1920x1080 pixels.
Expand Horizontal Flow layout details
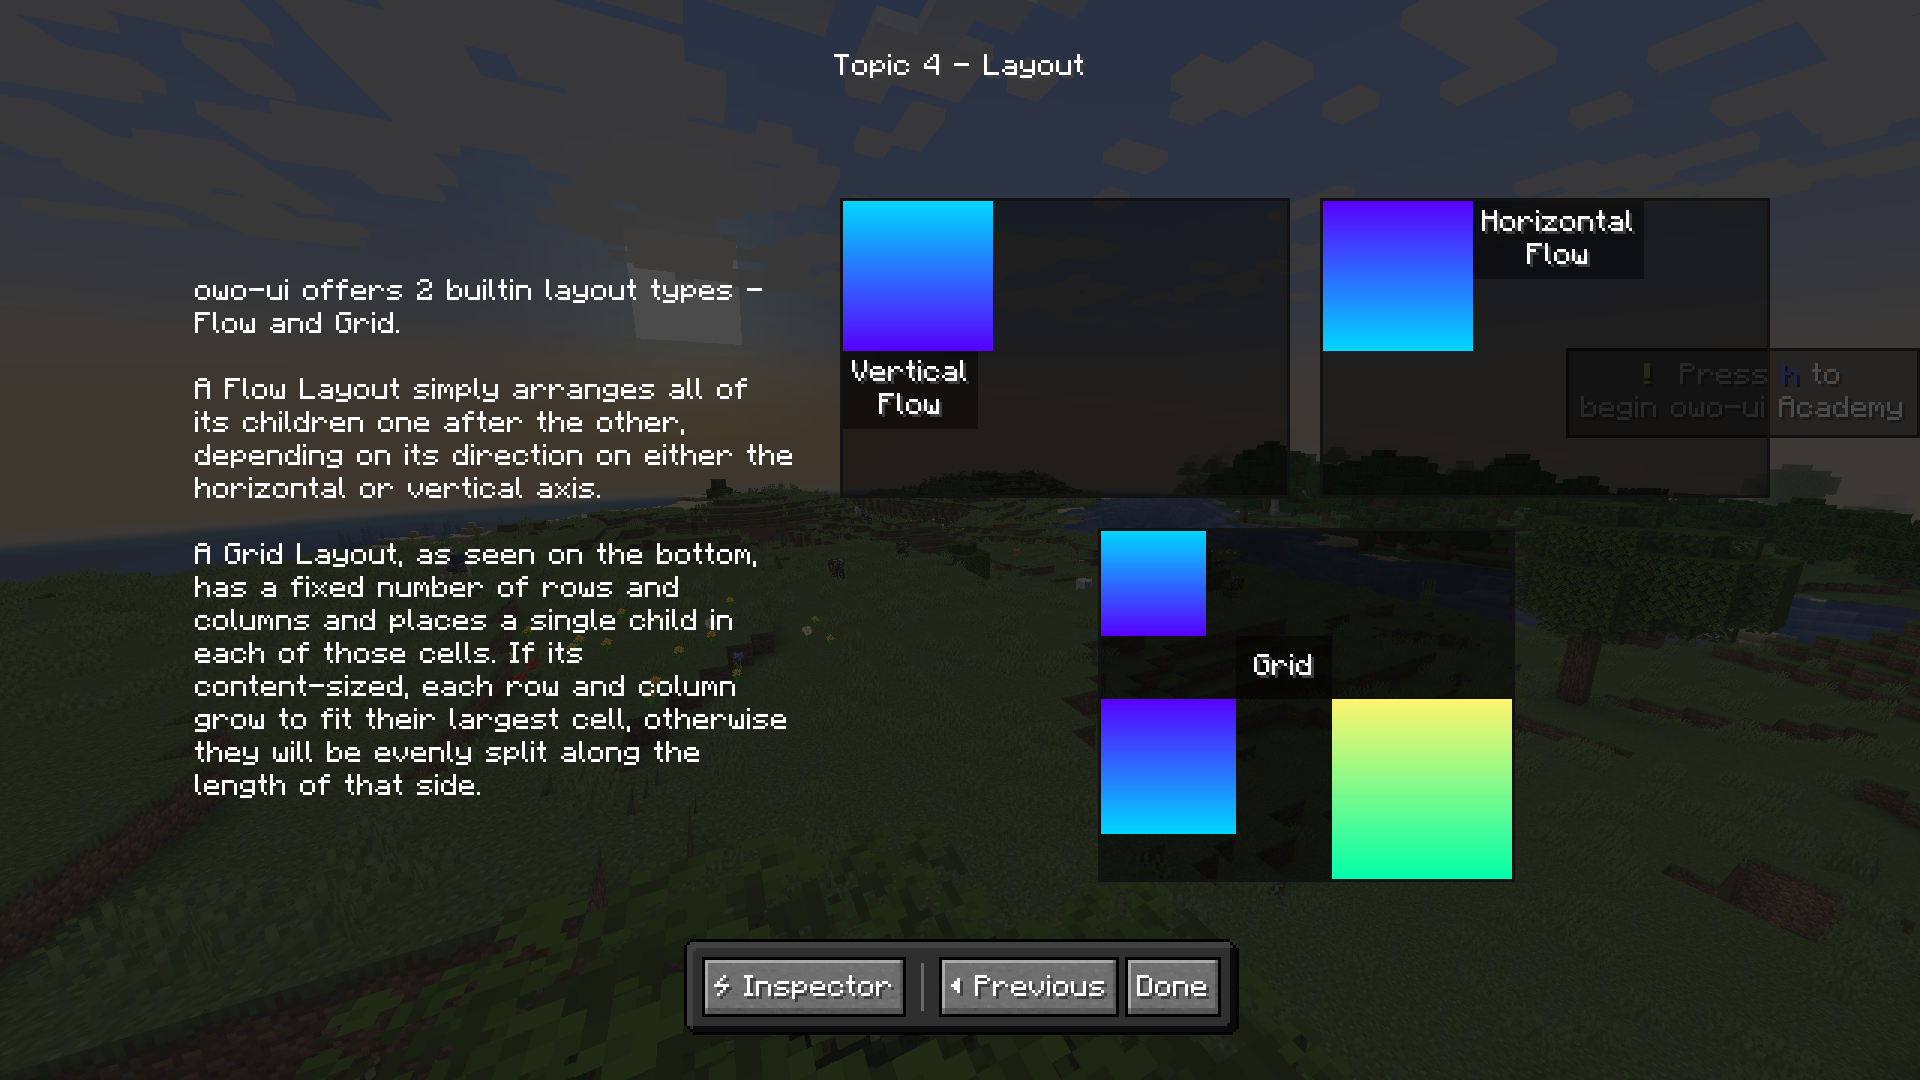point(1557,237)
